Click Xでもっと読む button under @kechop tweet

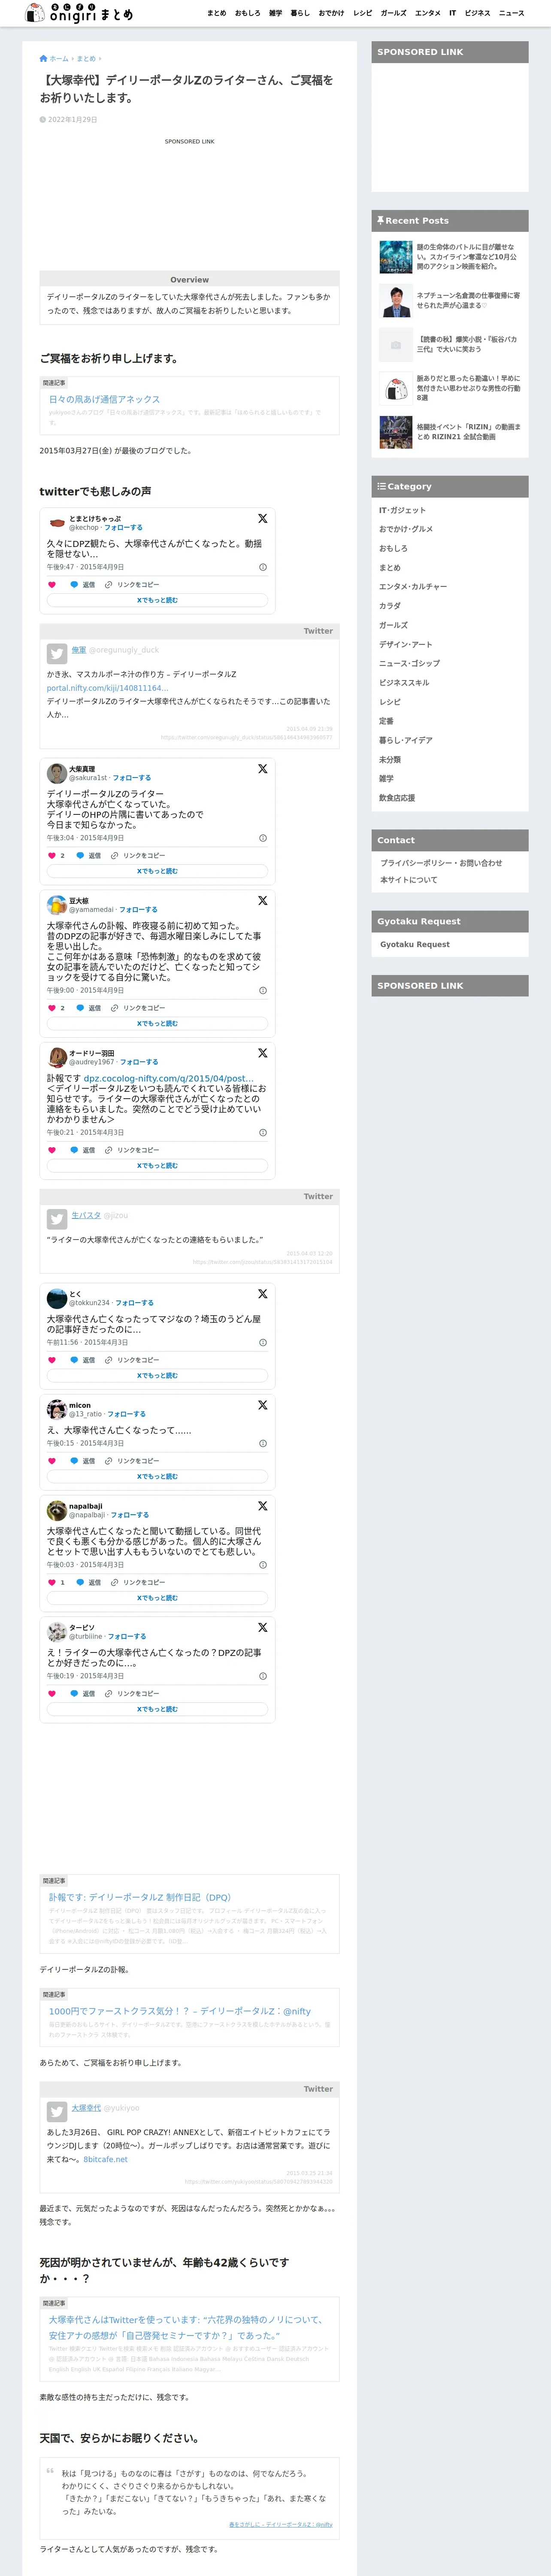click(x=157, y=600)
